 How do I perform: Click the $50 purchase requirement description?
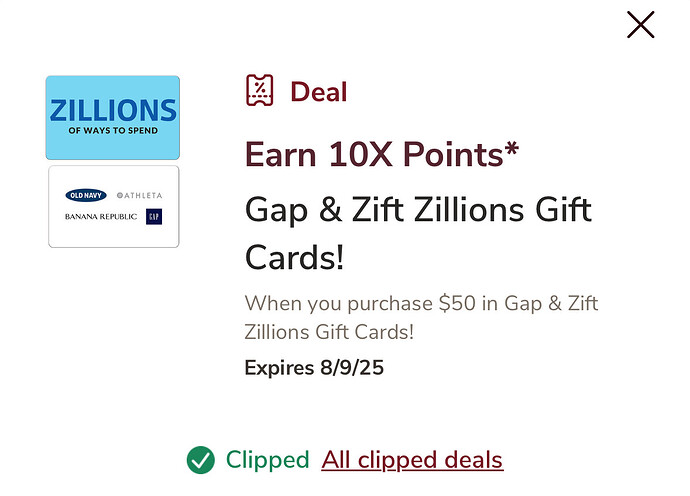tap(421, 317)
